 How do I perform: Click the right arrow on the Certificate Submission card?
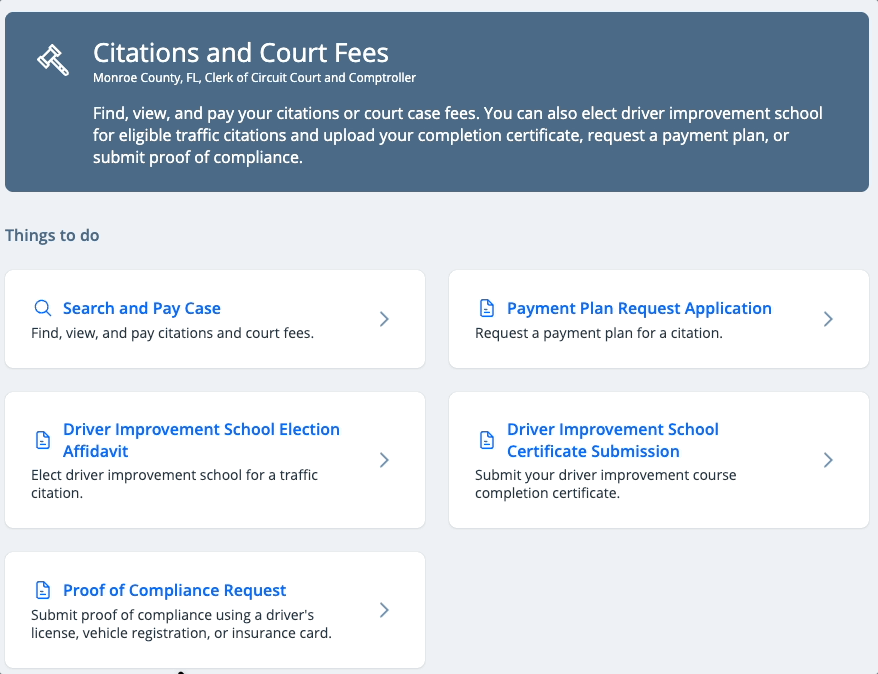tap(828, 460)
